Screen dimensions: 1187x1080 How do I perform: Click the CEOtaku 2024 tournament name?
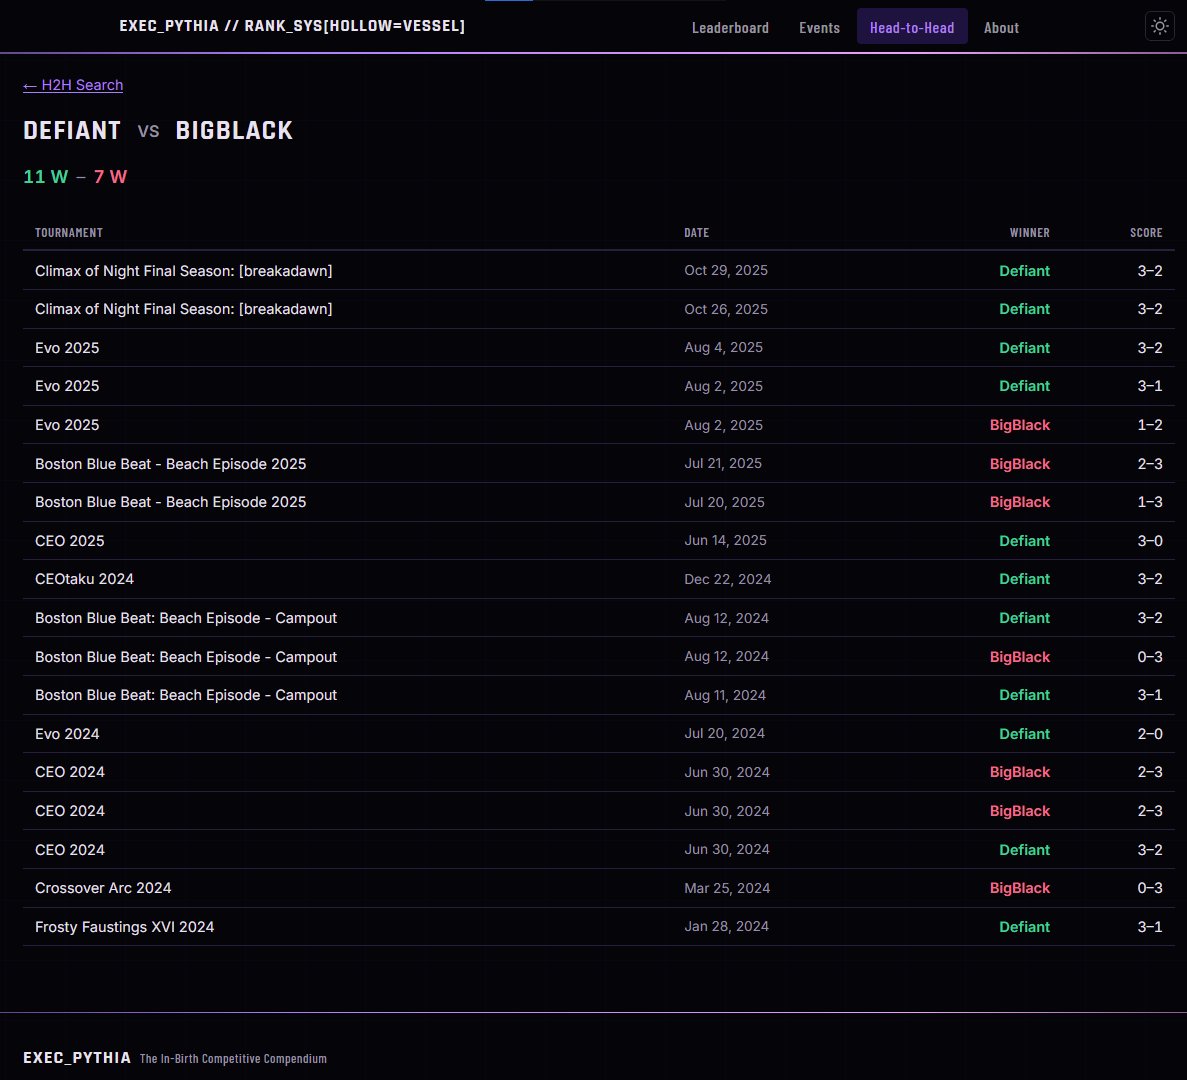point(84,579)
